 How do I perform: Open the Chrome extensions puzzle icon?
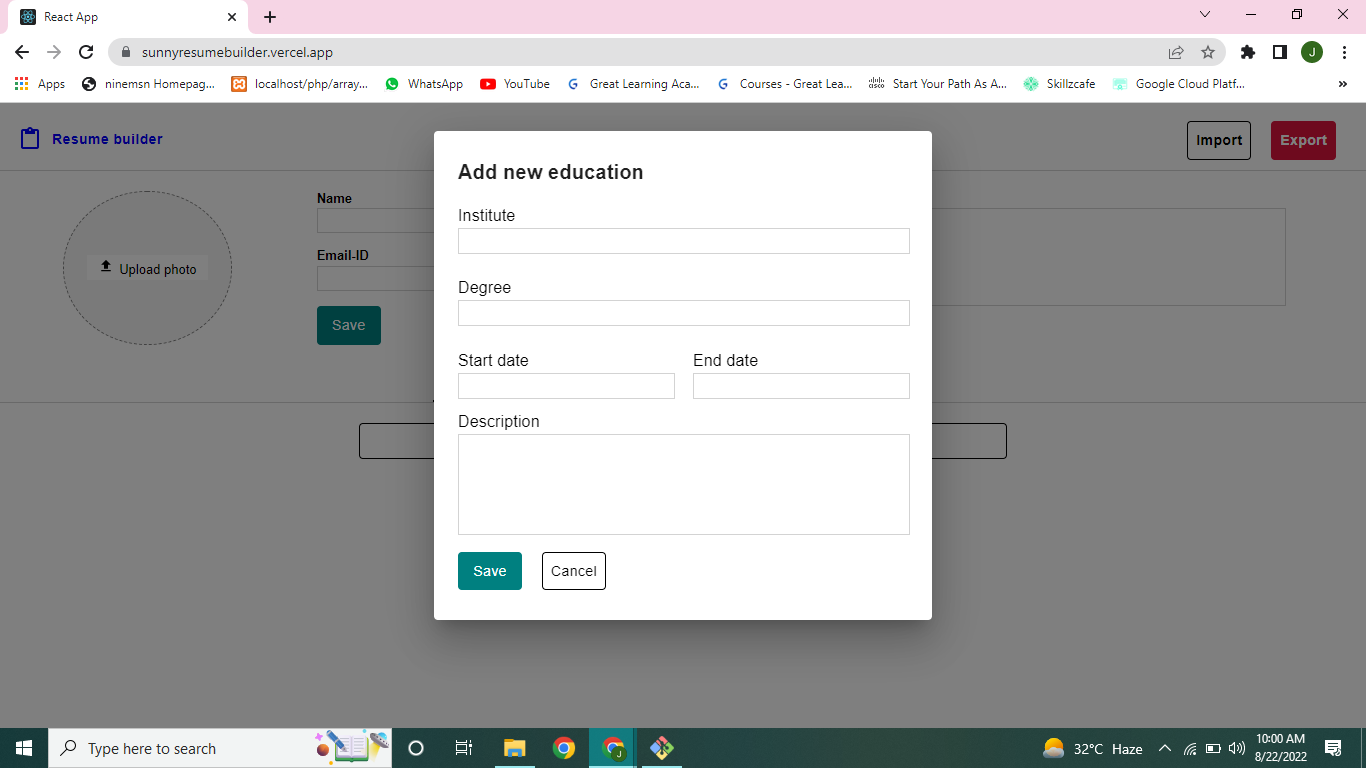(x=1247, y=51)
